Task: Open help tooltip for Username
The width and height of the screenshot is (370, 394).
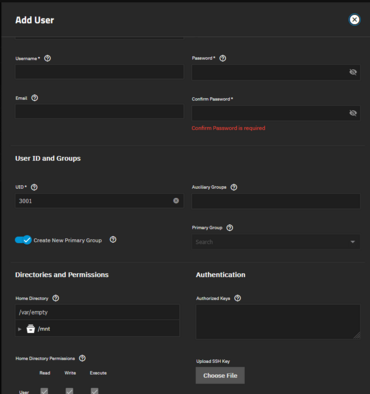Action: [x=48, y=58]
